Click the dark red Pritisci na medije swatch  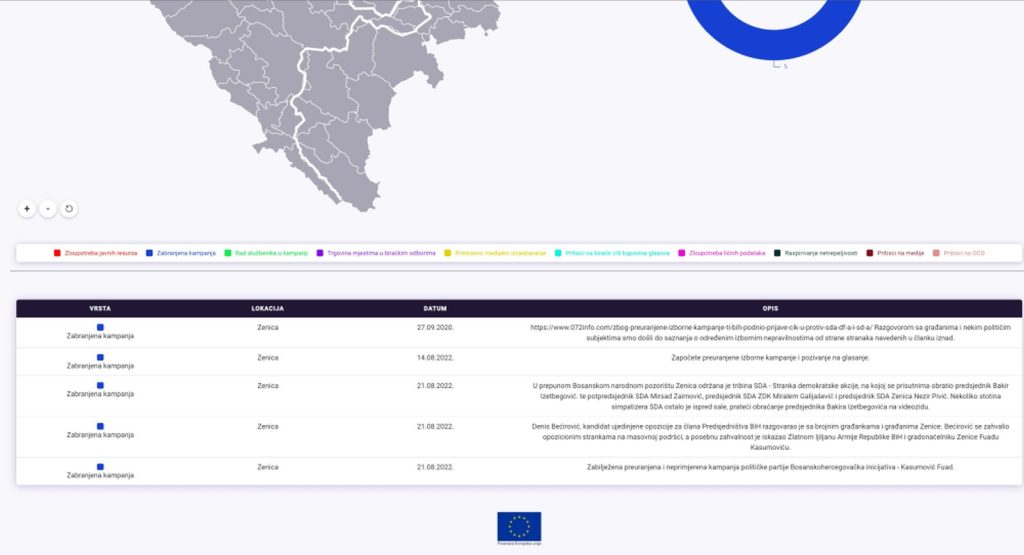tap(870, 253)
